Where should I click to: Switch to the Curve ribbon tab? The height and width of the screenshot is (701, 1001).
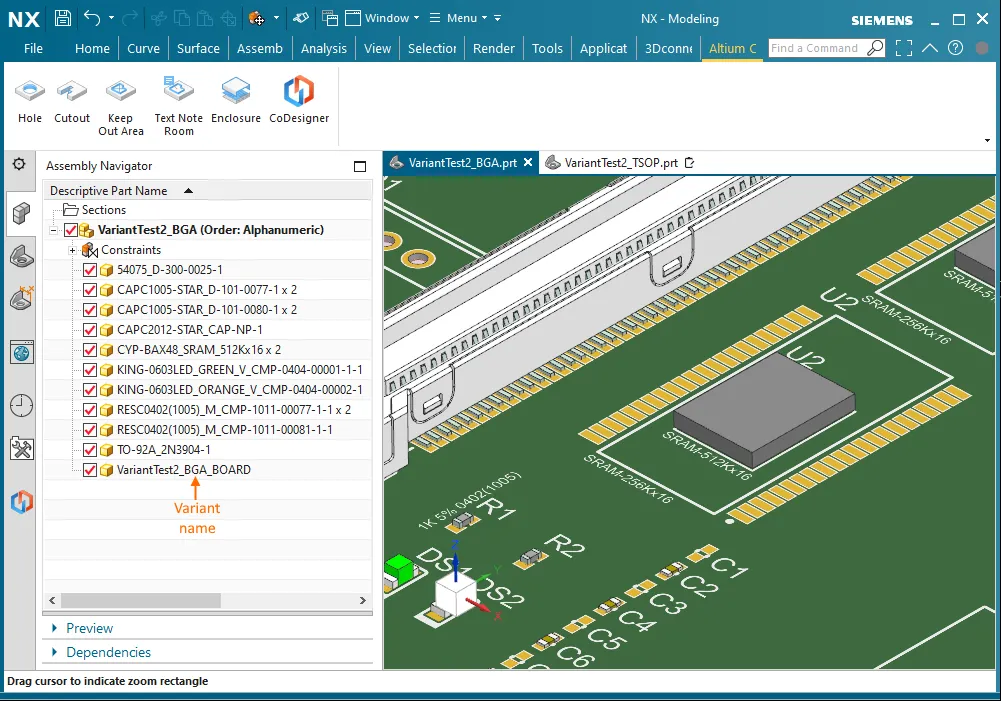point(144,49)
